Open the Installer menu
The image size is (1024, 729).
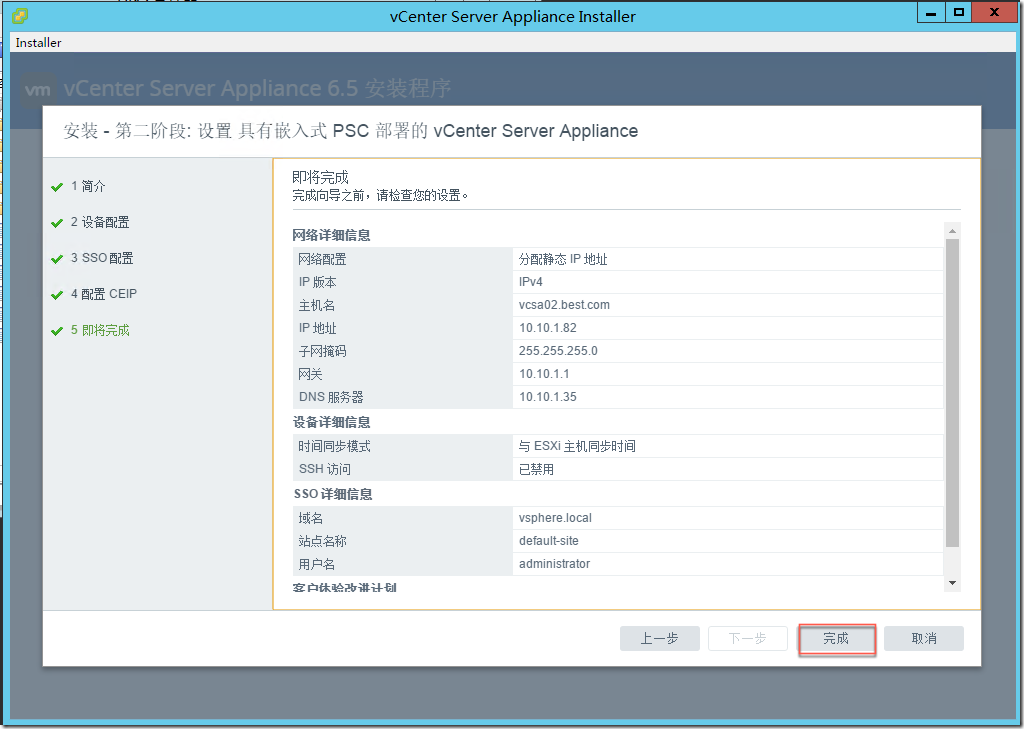click(38, 42)
